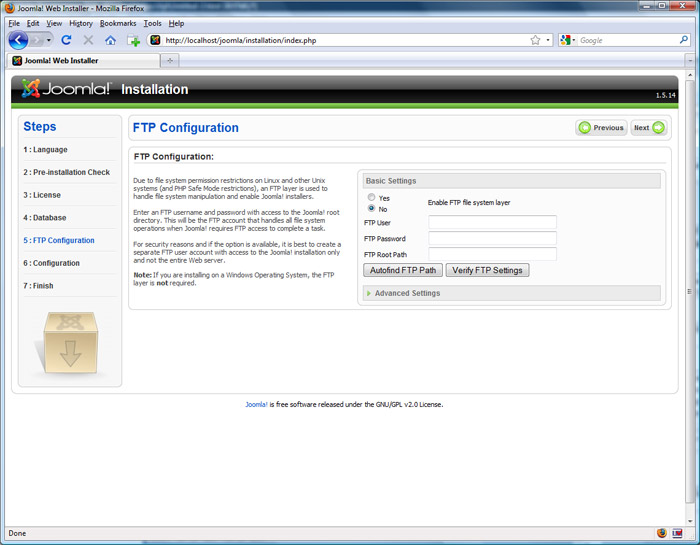
Task: Click the Firefox forward arrow button
Action: point(36,41)
